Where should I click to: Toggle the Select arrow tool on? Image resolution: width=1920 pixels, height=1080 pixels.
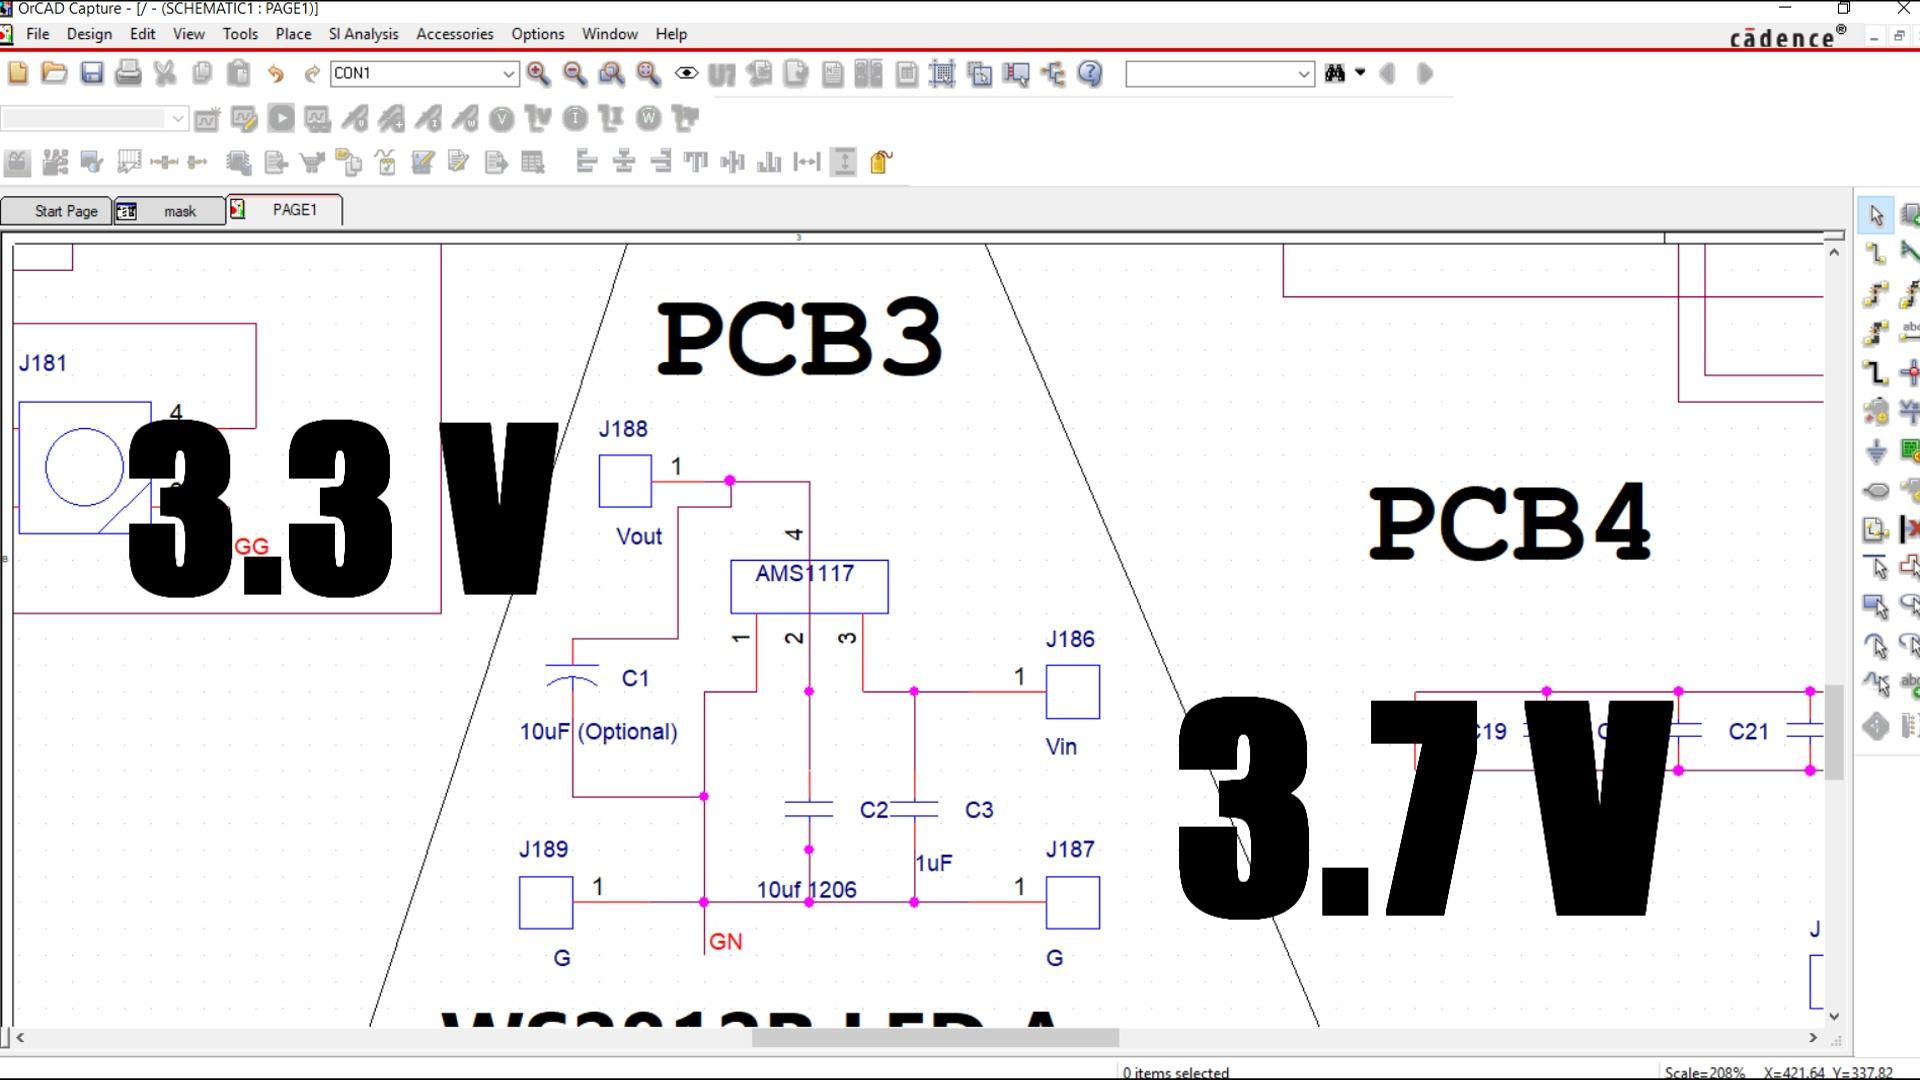pyautogui.click(x=1876, y=215)
